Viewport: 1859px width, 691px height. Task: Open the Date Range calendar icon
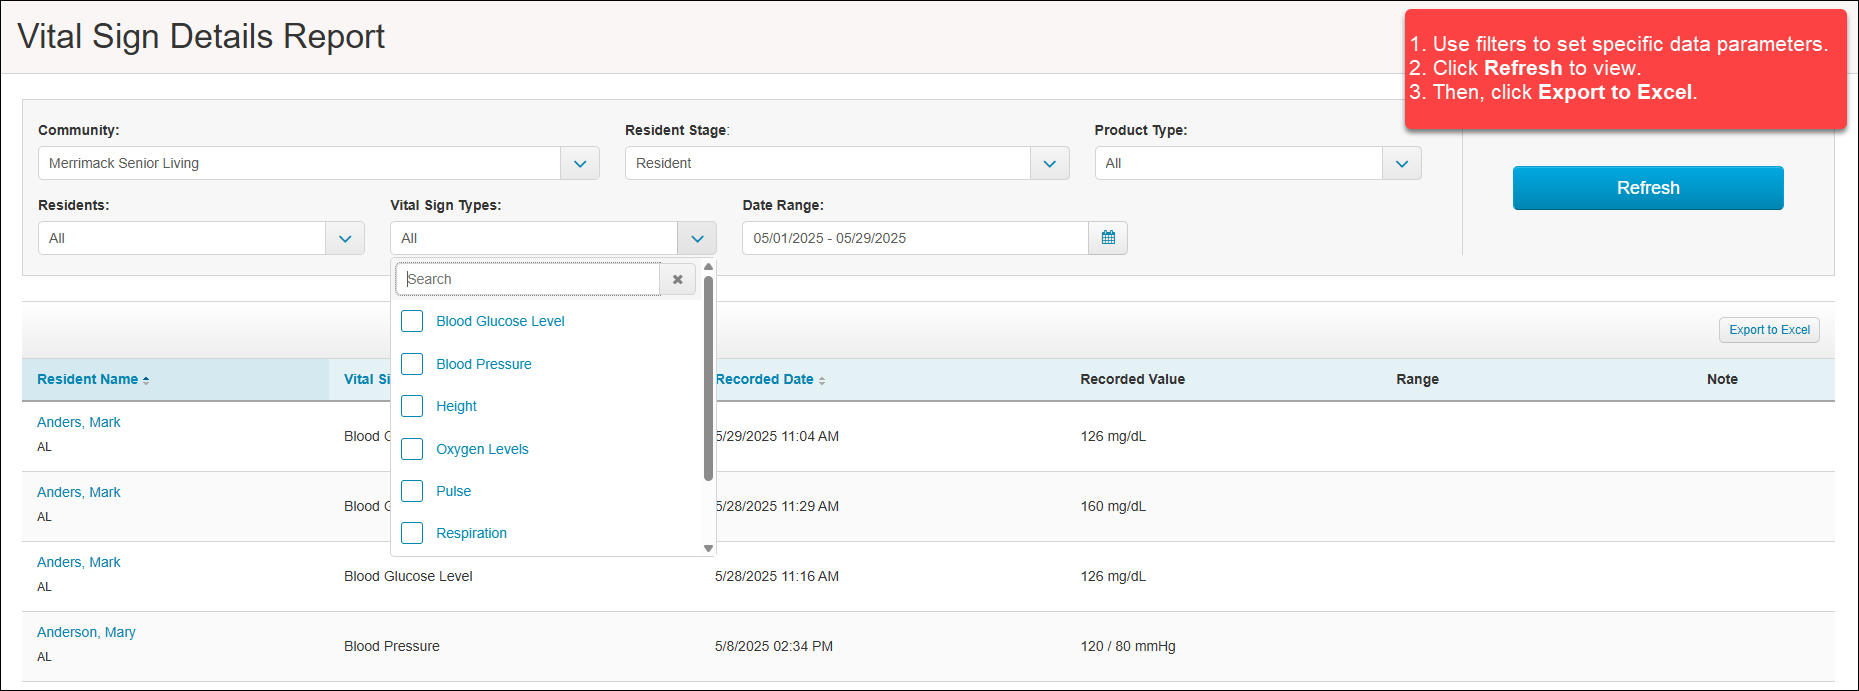tap(1108, 238)
